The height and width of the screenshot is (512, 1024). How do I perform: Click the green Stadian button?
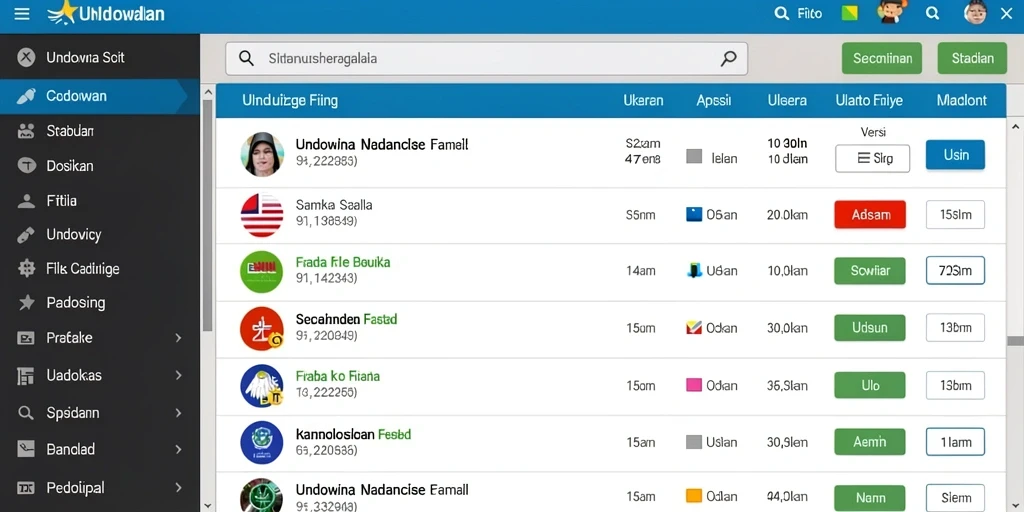(972, 58)
